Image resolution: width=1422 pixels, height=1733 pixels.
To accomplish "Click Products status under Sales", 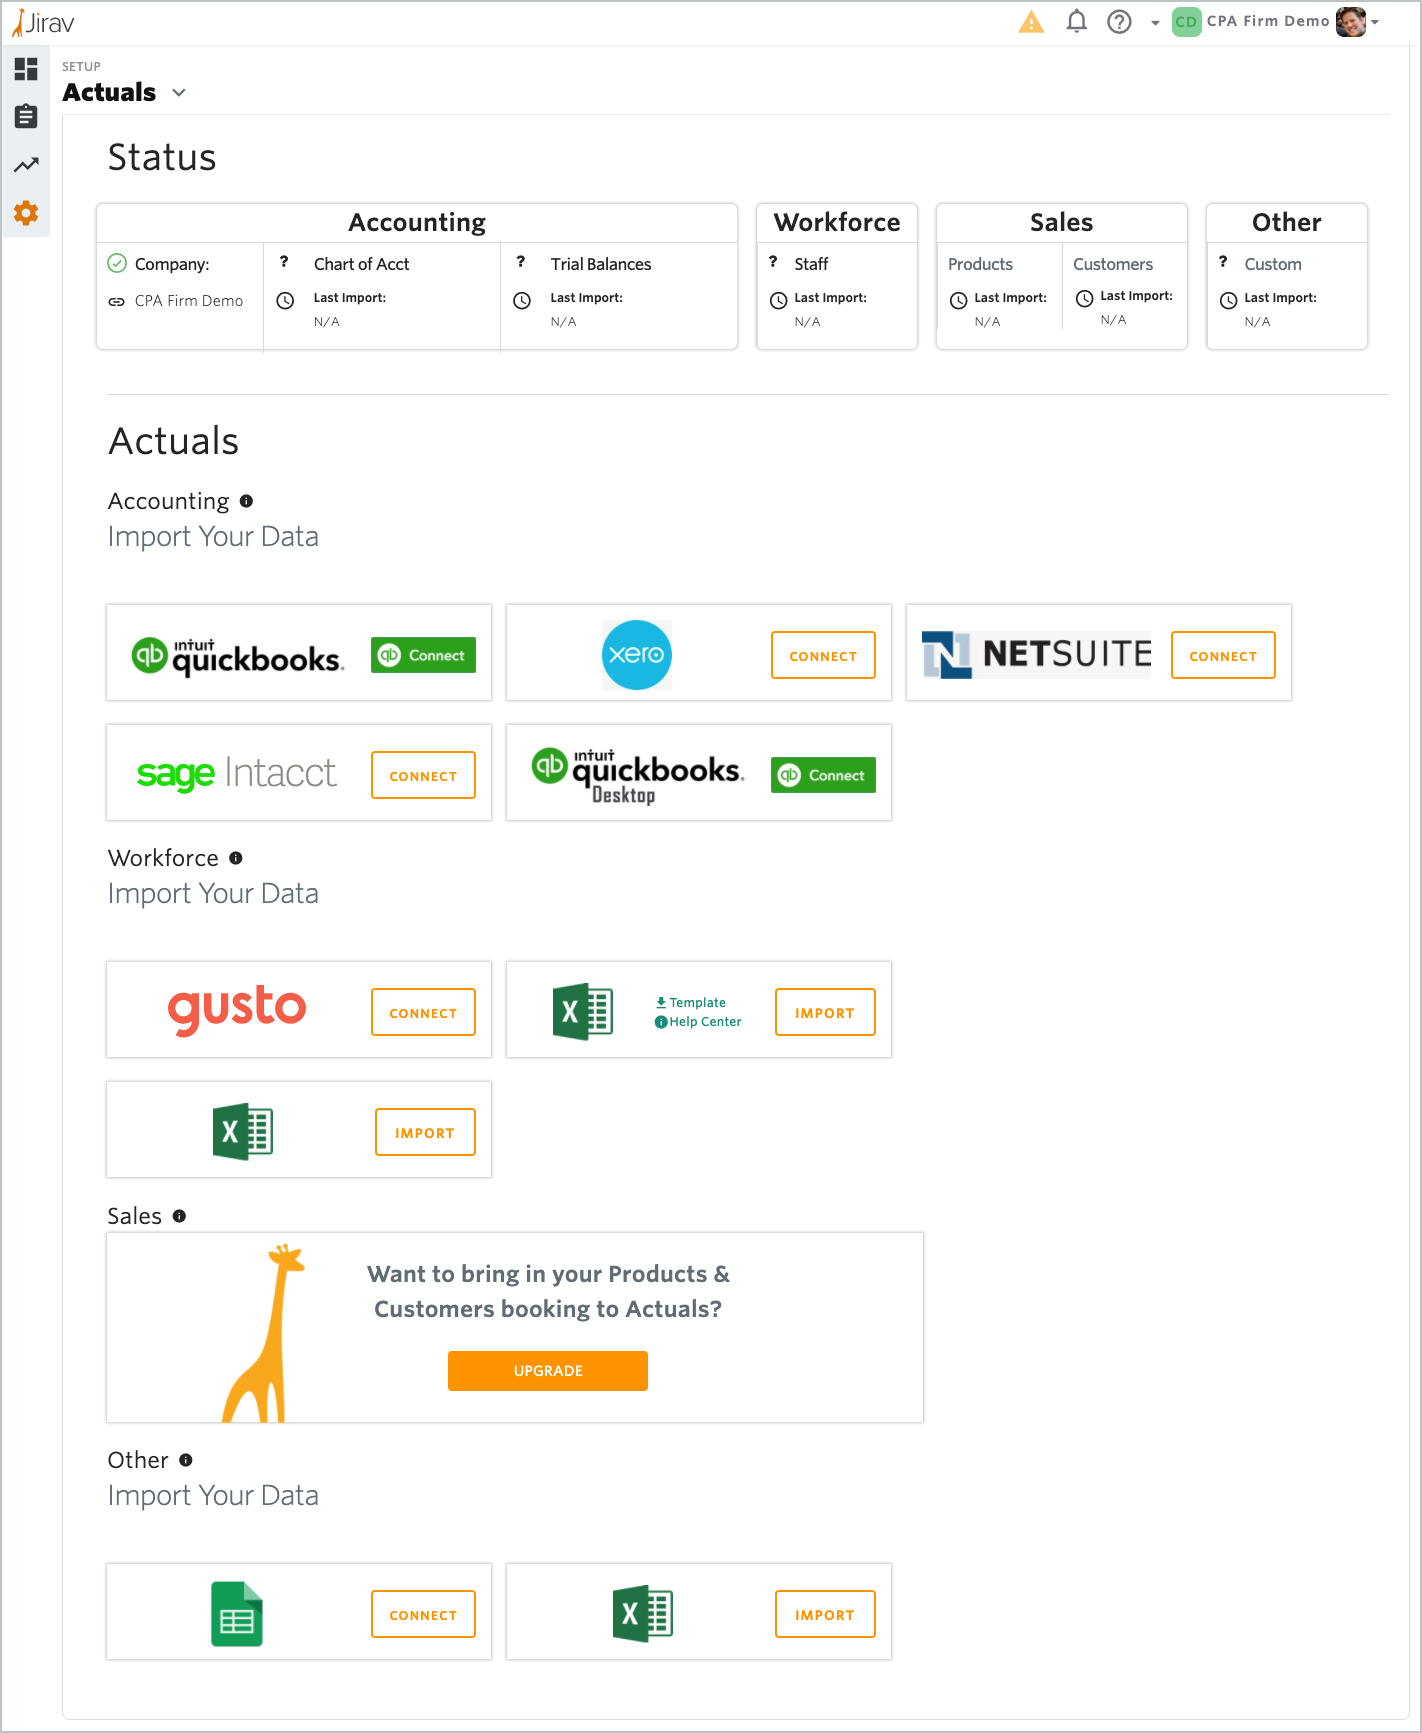I will click(x=980, y=264).
